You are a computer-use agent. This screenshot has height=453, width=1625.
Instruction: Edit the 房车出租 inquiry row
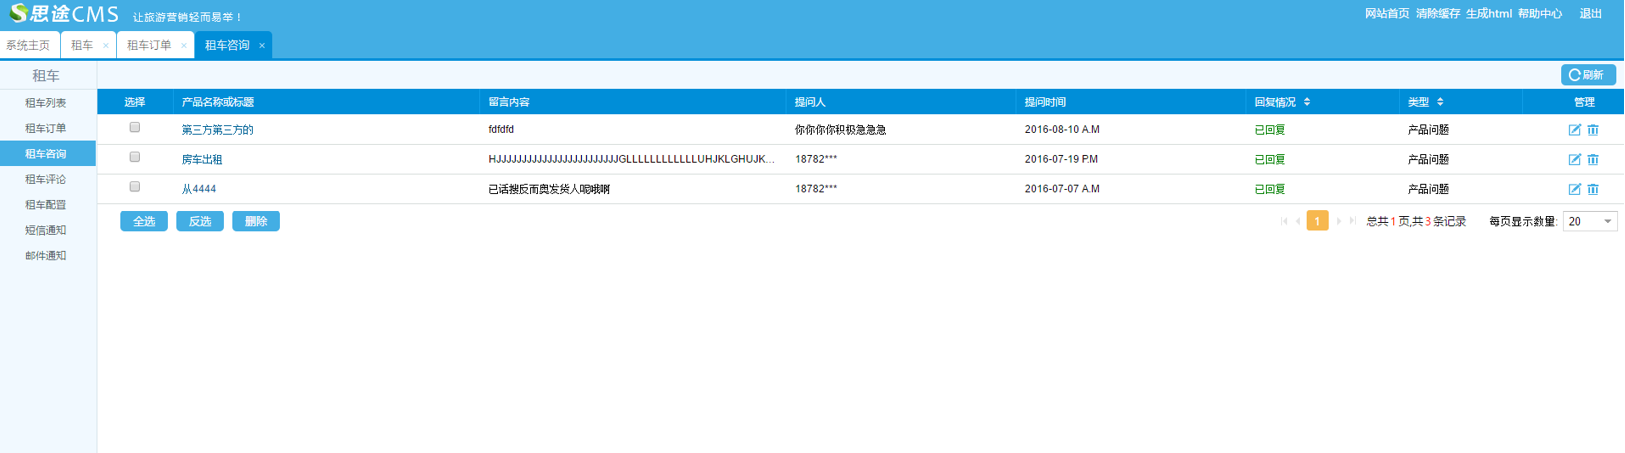coord(1574,160)
